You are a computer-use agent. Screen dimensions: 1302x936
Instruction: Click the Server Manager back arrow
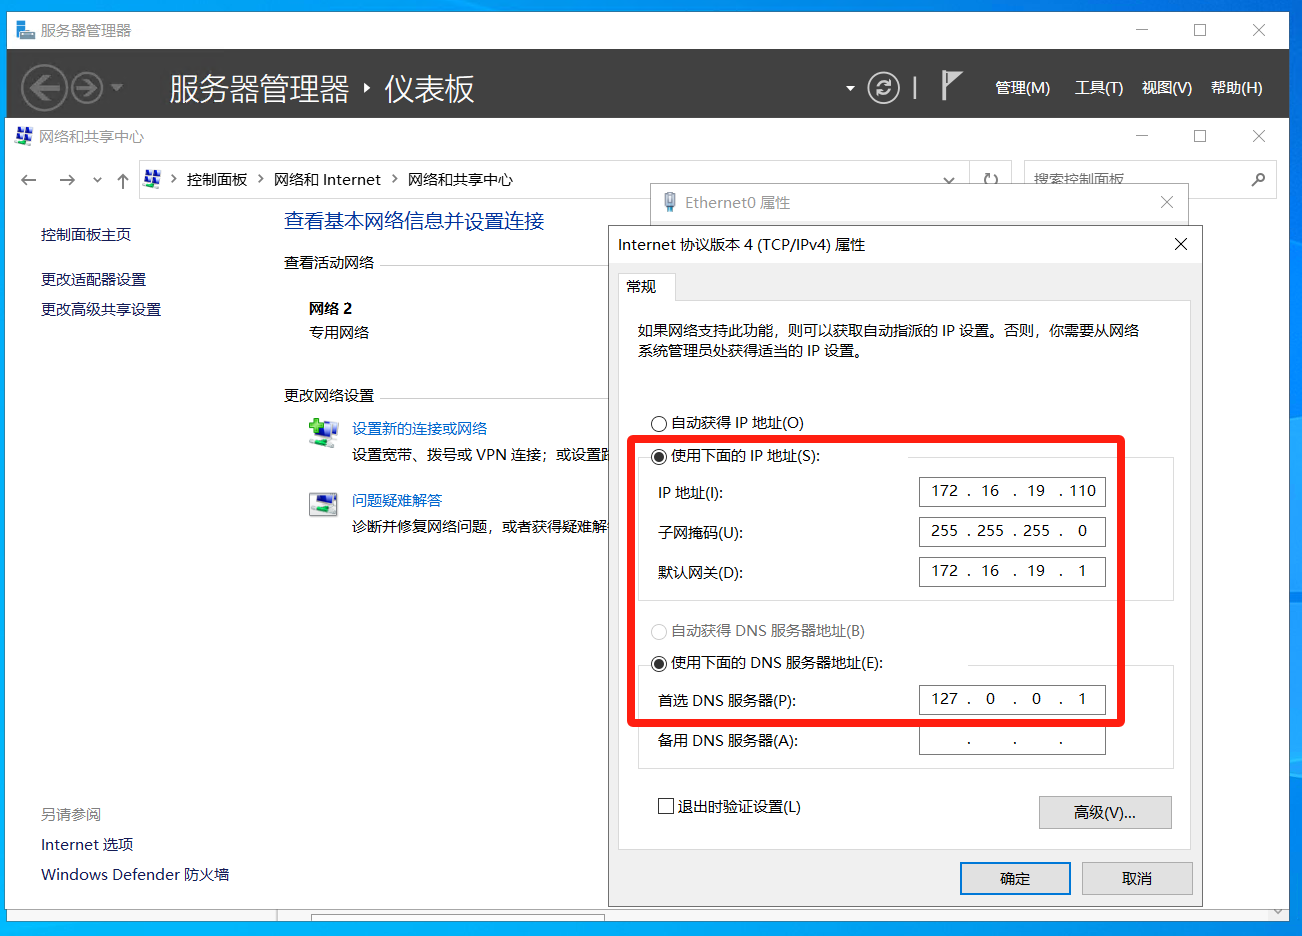pyautogui.click(x=44, y=88)
